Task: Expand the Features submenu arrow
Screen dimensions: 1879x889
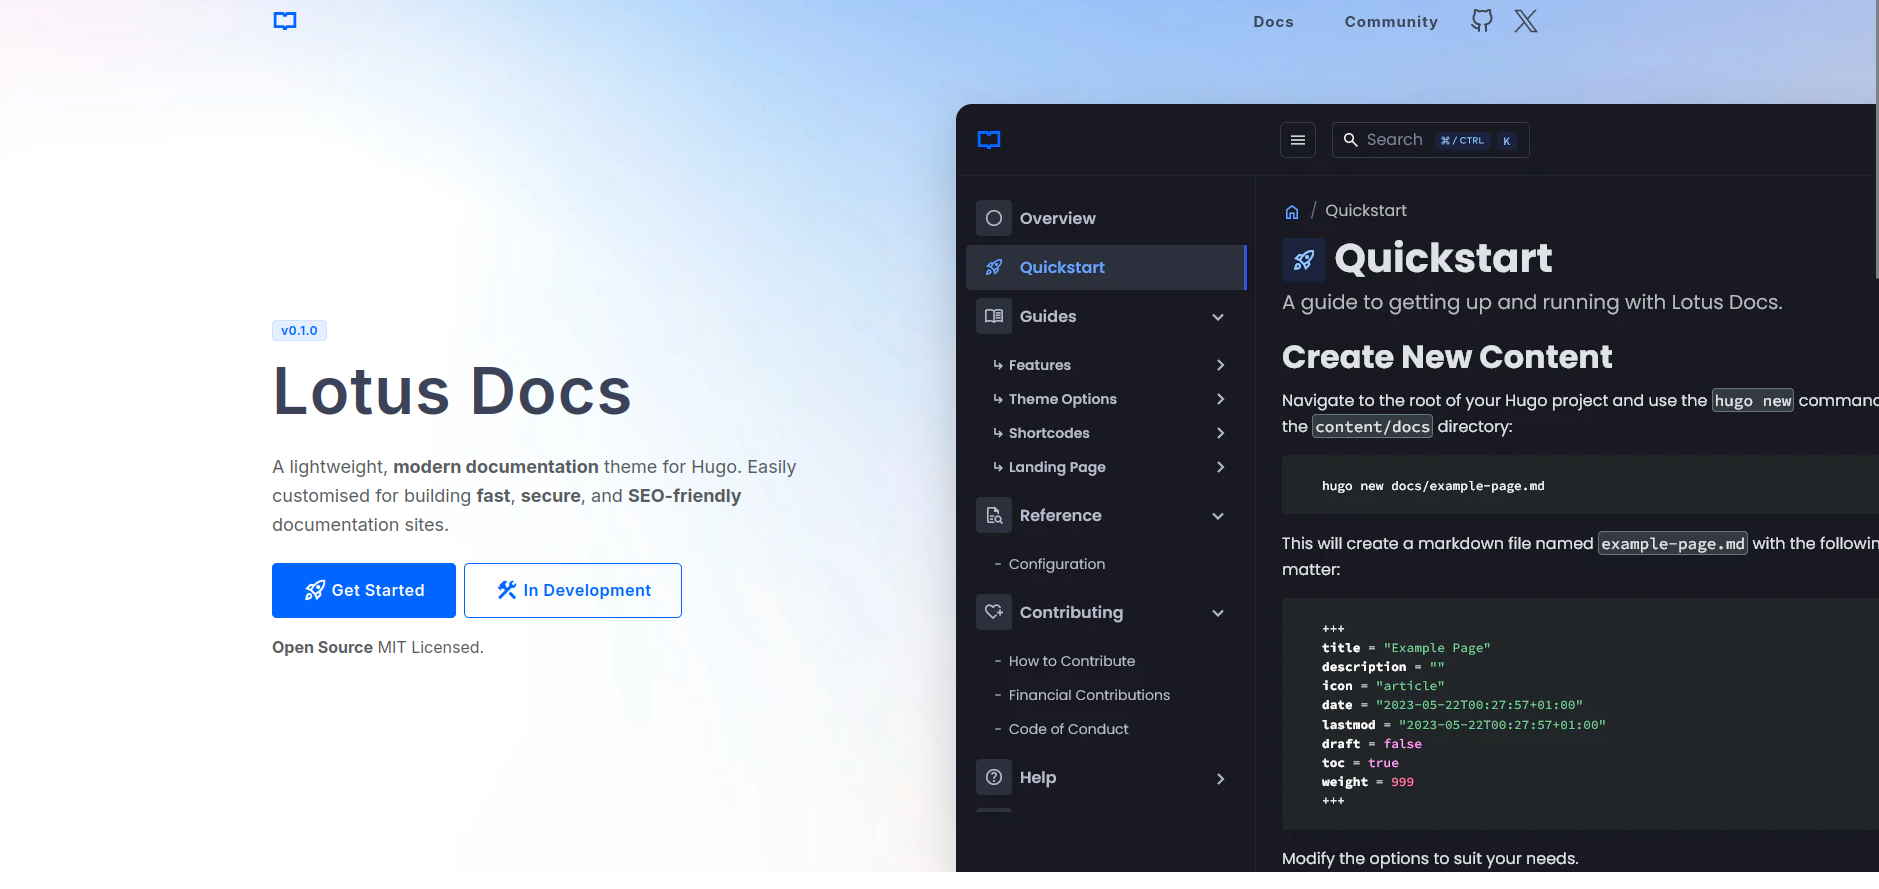Action: tap(1220, 365)
